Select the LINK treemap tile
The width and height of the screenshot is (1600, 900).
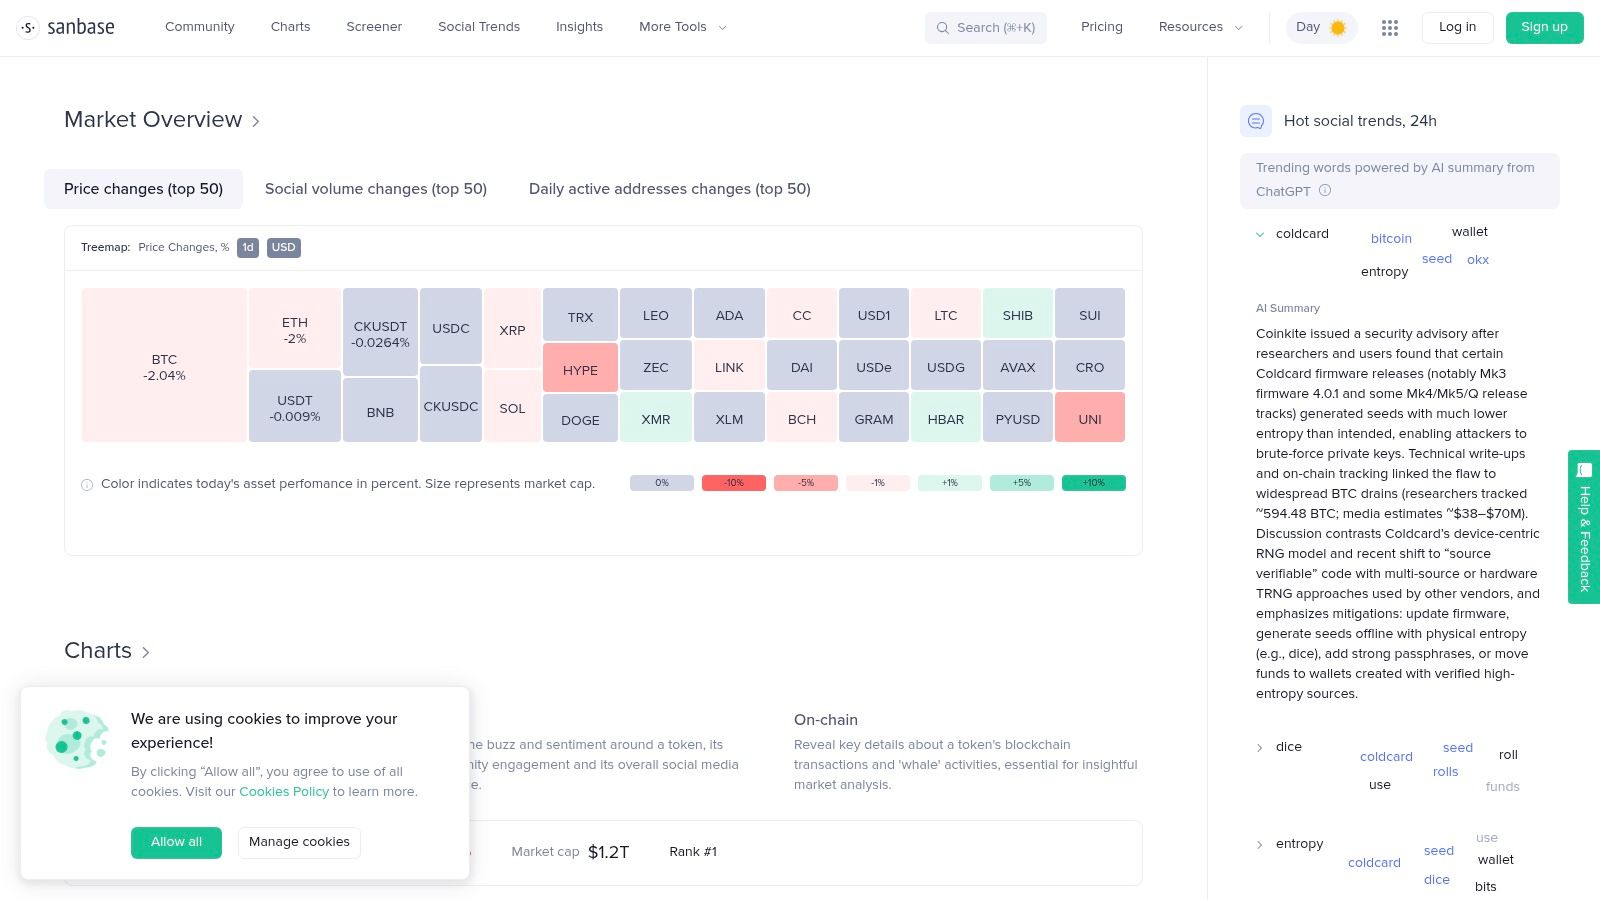coord(729,365)
